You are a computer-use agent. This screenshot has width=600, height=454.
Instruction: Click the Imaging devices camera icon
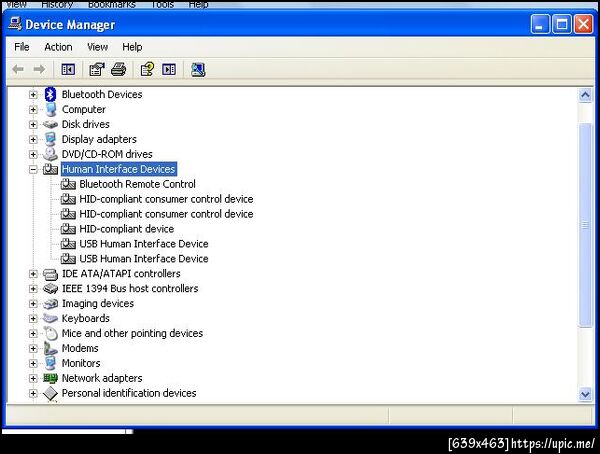[x=50, y=304]
